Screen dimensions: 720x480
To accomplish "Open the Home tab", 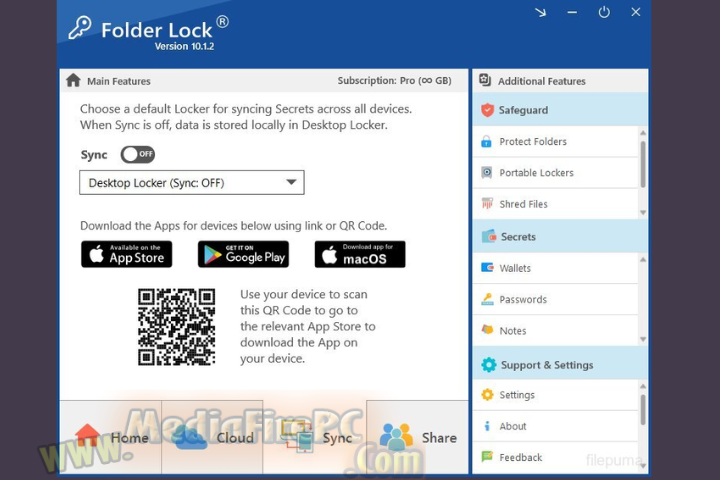I will [x=111, y=437].
